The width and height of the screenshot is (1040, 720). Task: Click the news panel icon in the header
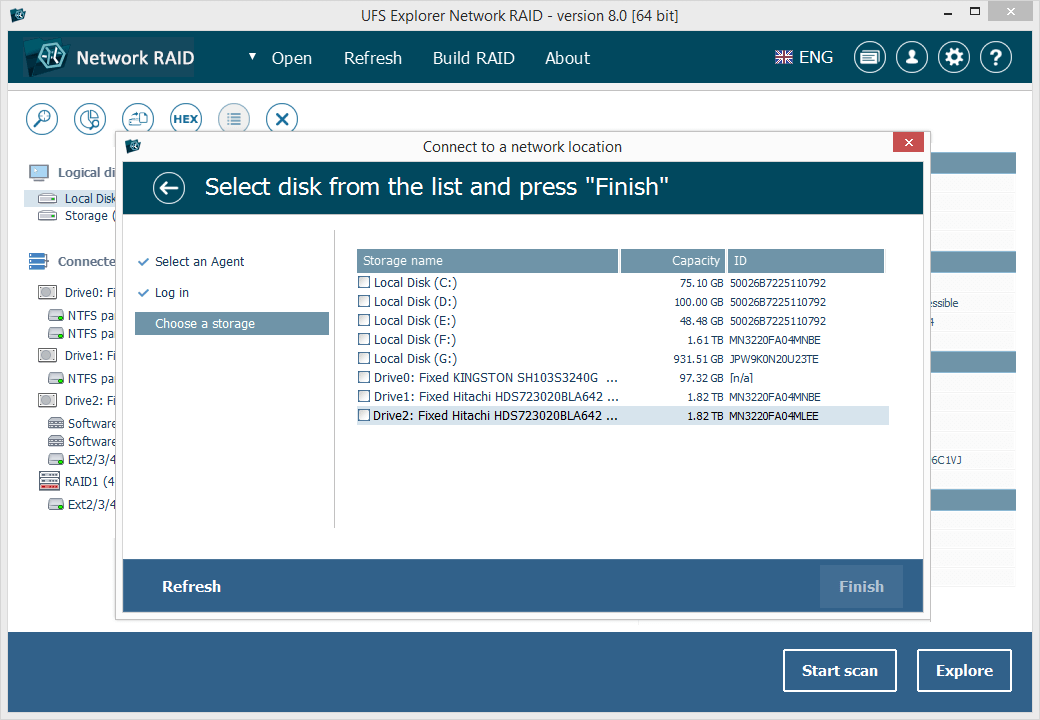869,57
